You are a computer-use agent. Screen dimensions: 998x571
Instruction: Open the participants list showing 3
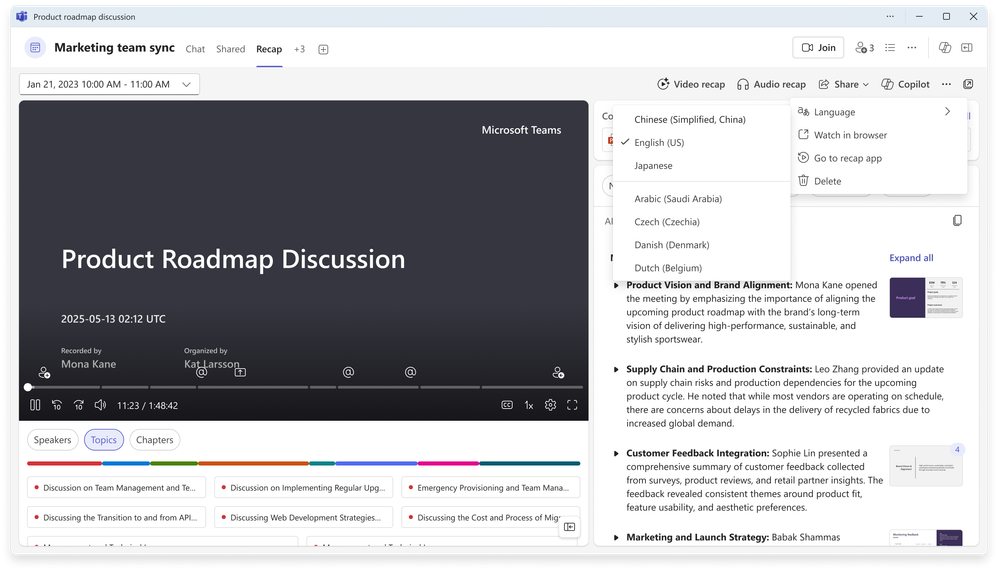tap(864, 48)
